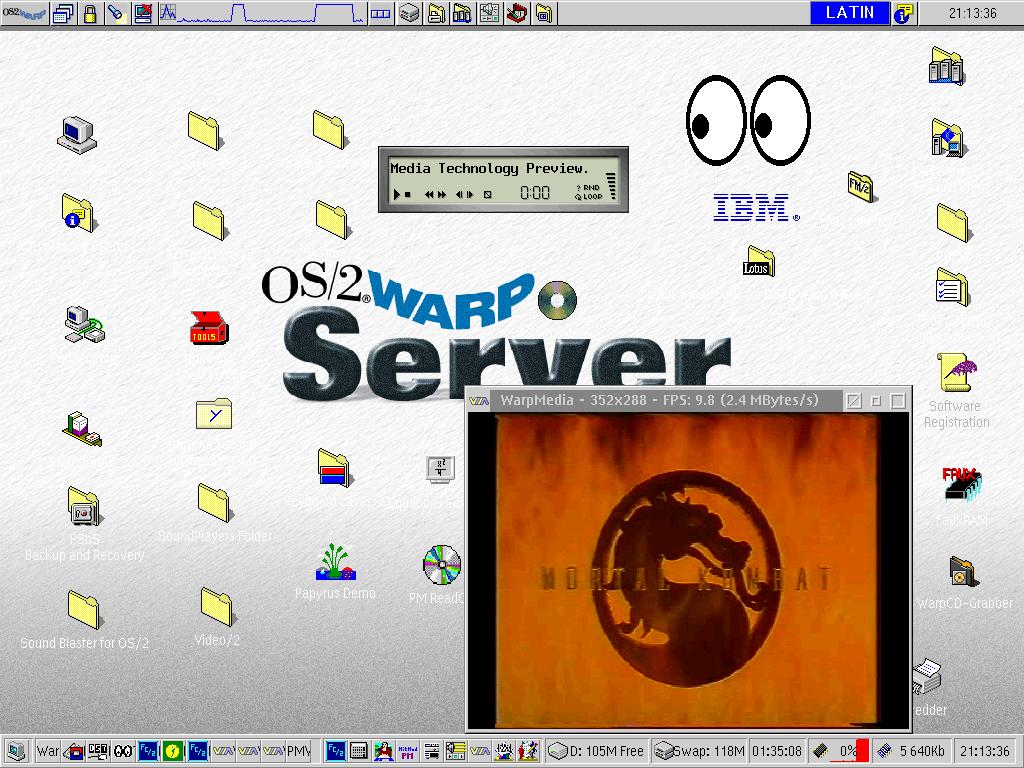Open the Software Registration icon
This screenshot has height=768, width=1024.
click(x=956, y=389)
